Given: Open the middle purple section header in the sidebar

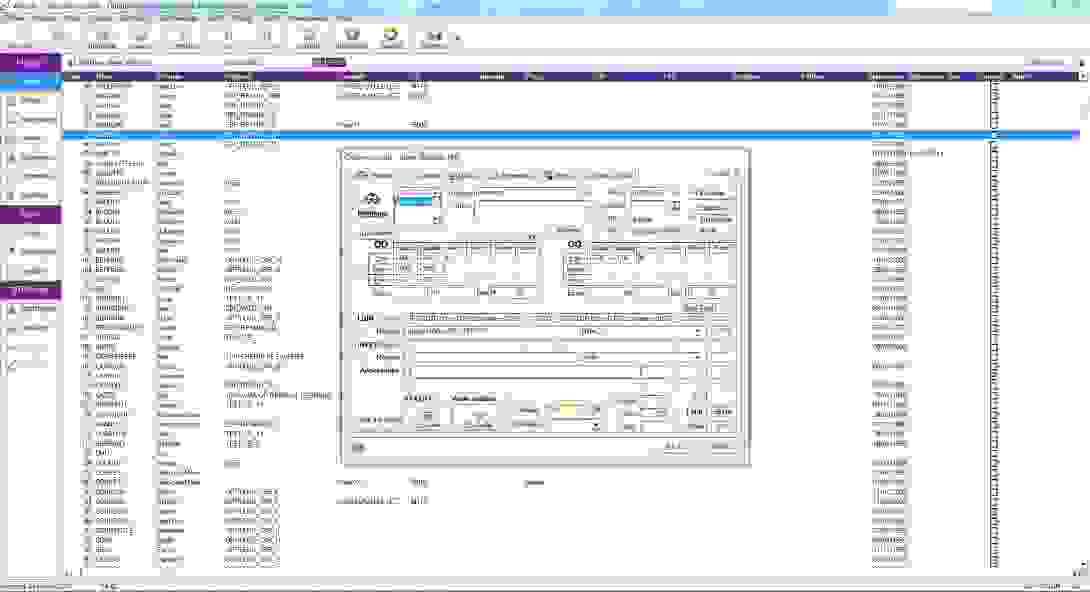Looking at the screenshot, I should pos(31,214).
